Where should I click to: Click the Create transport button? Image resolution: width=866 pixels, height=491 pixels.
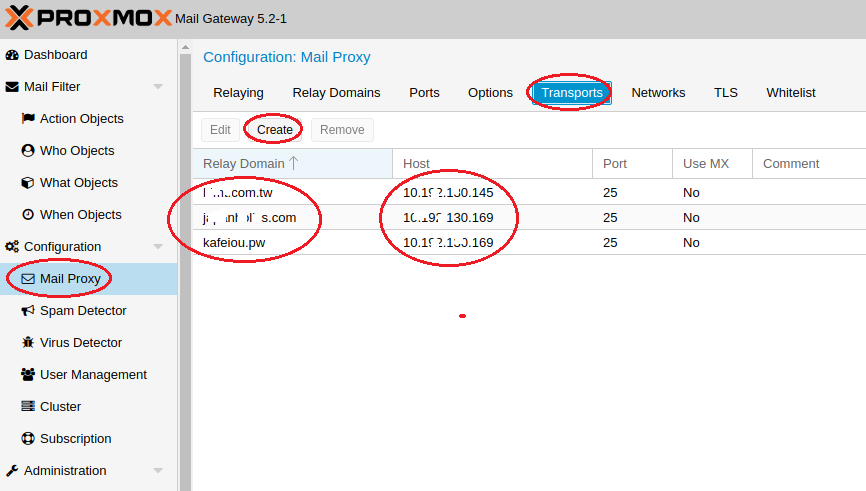(274, 130)
